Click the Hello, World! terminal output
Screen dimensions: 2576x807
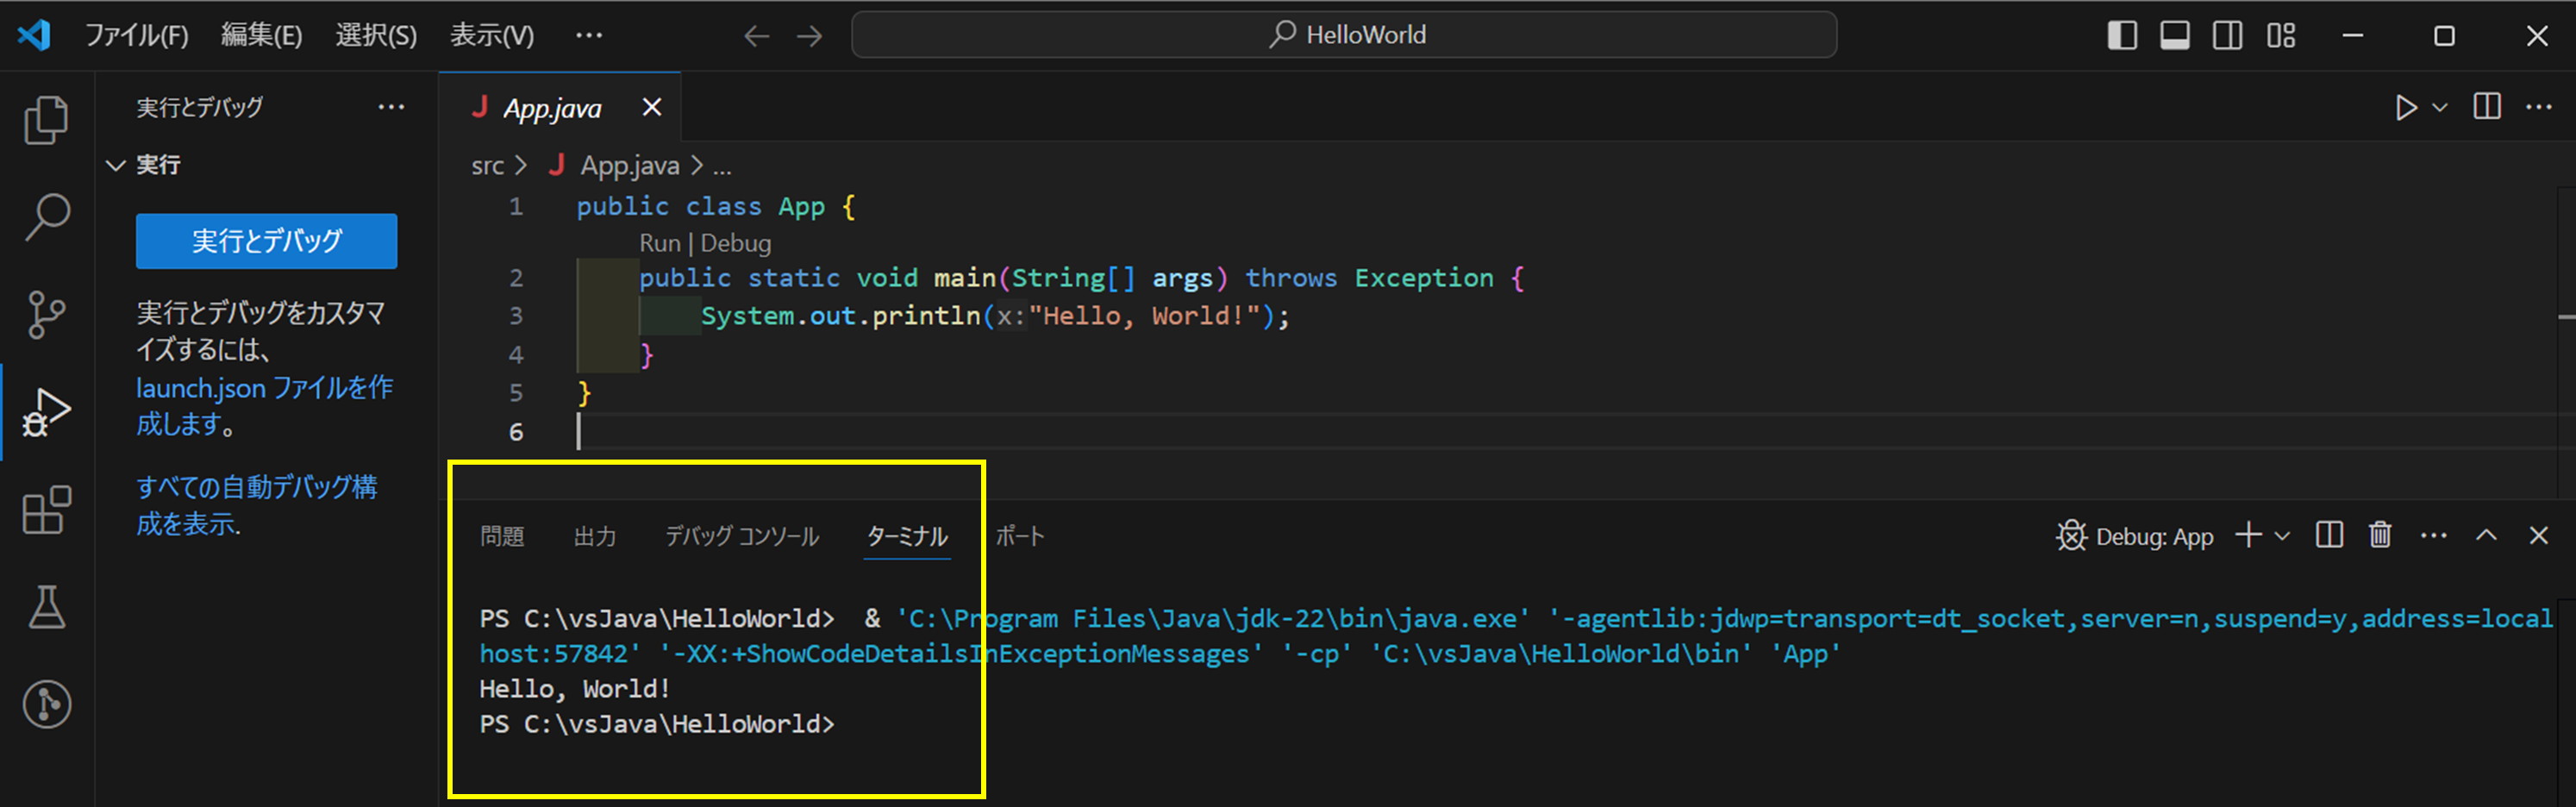point(574,689)
